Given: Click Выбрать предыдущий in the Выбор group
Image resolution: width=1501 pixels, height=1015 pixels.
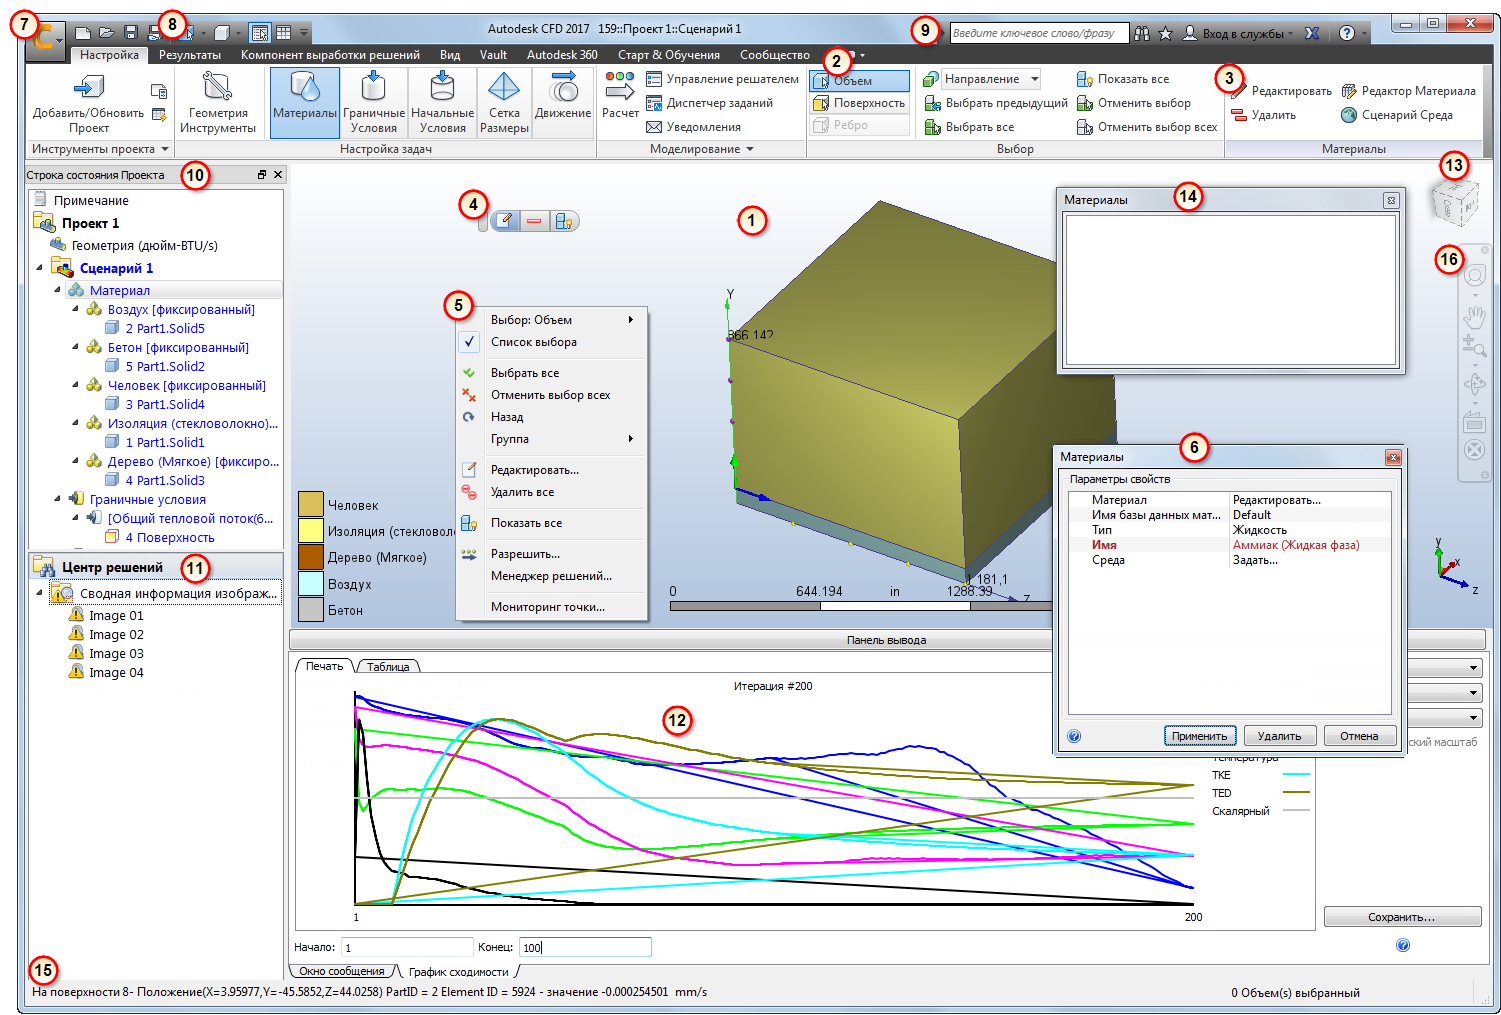Looking at the screenshot, I should 995,103.
